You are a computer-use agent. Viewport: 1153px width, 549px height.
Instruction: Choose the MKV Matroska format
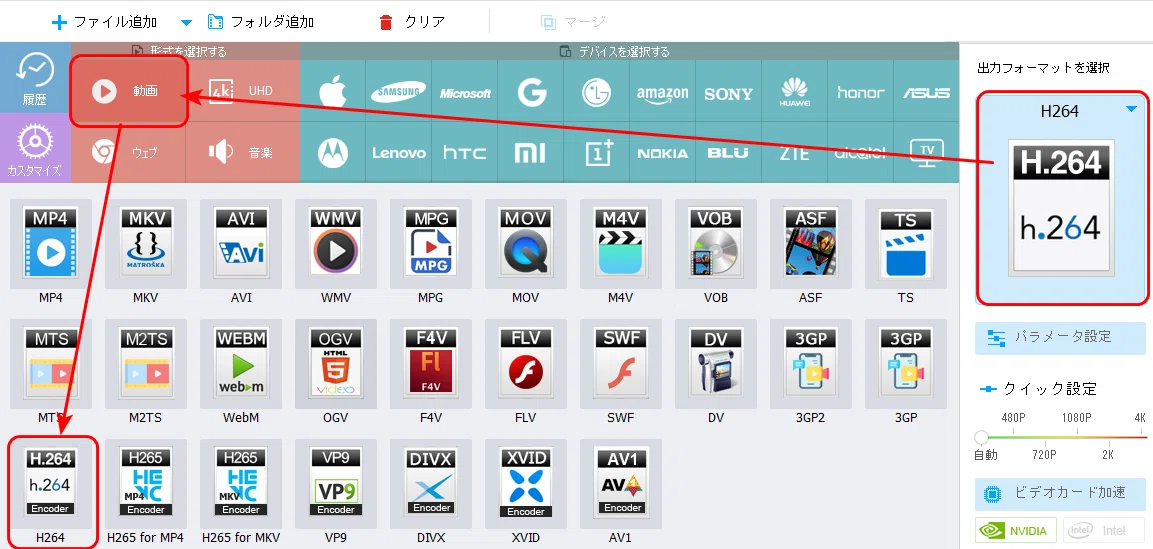coord(146,243)
